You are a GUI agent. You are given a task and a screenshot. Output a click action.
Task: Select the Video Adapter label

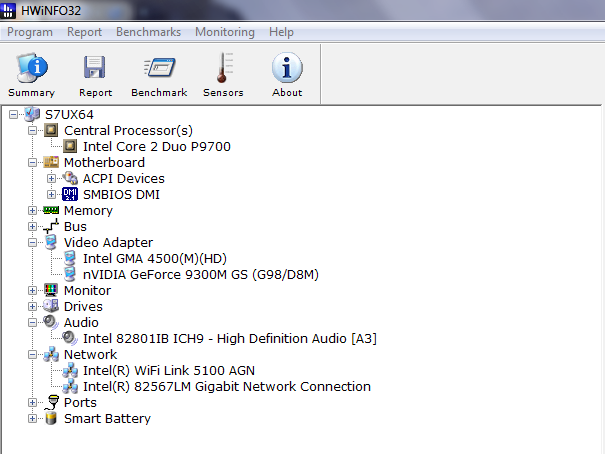pyautogui.click(x=108, y=243)
